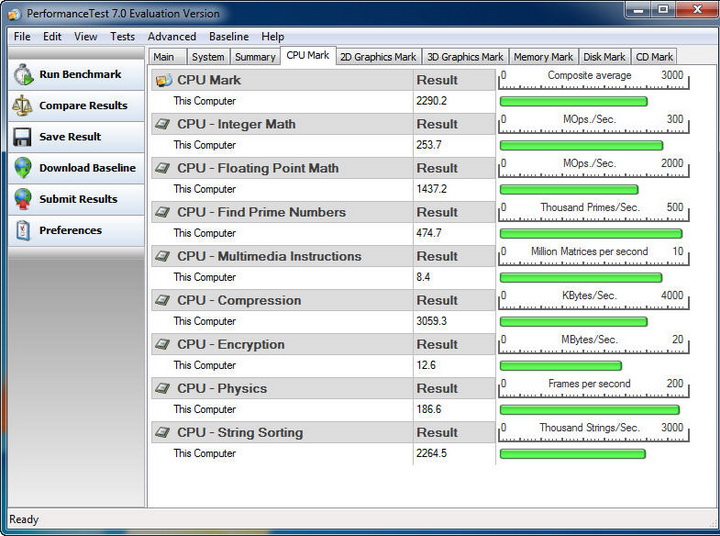Click the Ready status bar text
Image resolution: width=720 pixels, height=536 pixels.
24,519
